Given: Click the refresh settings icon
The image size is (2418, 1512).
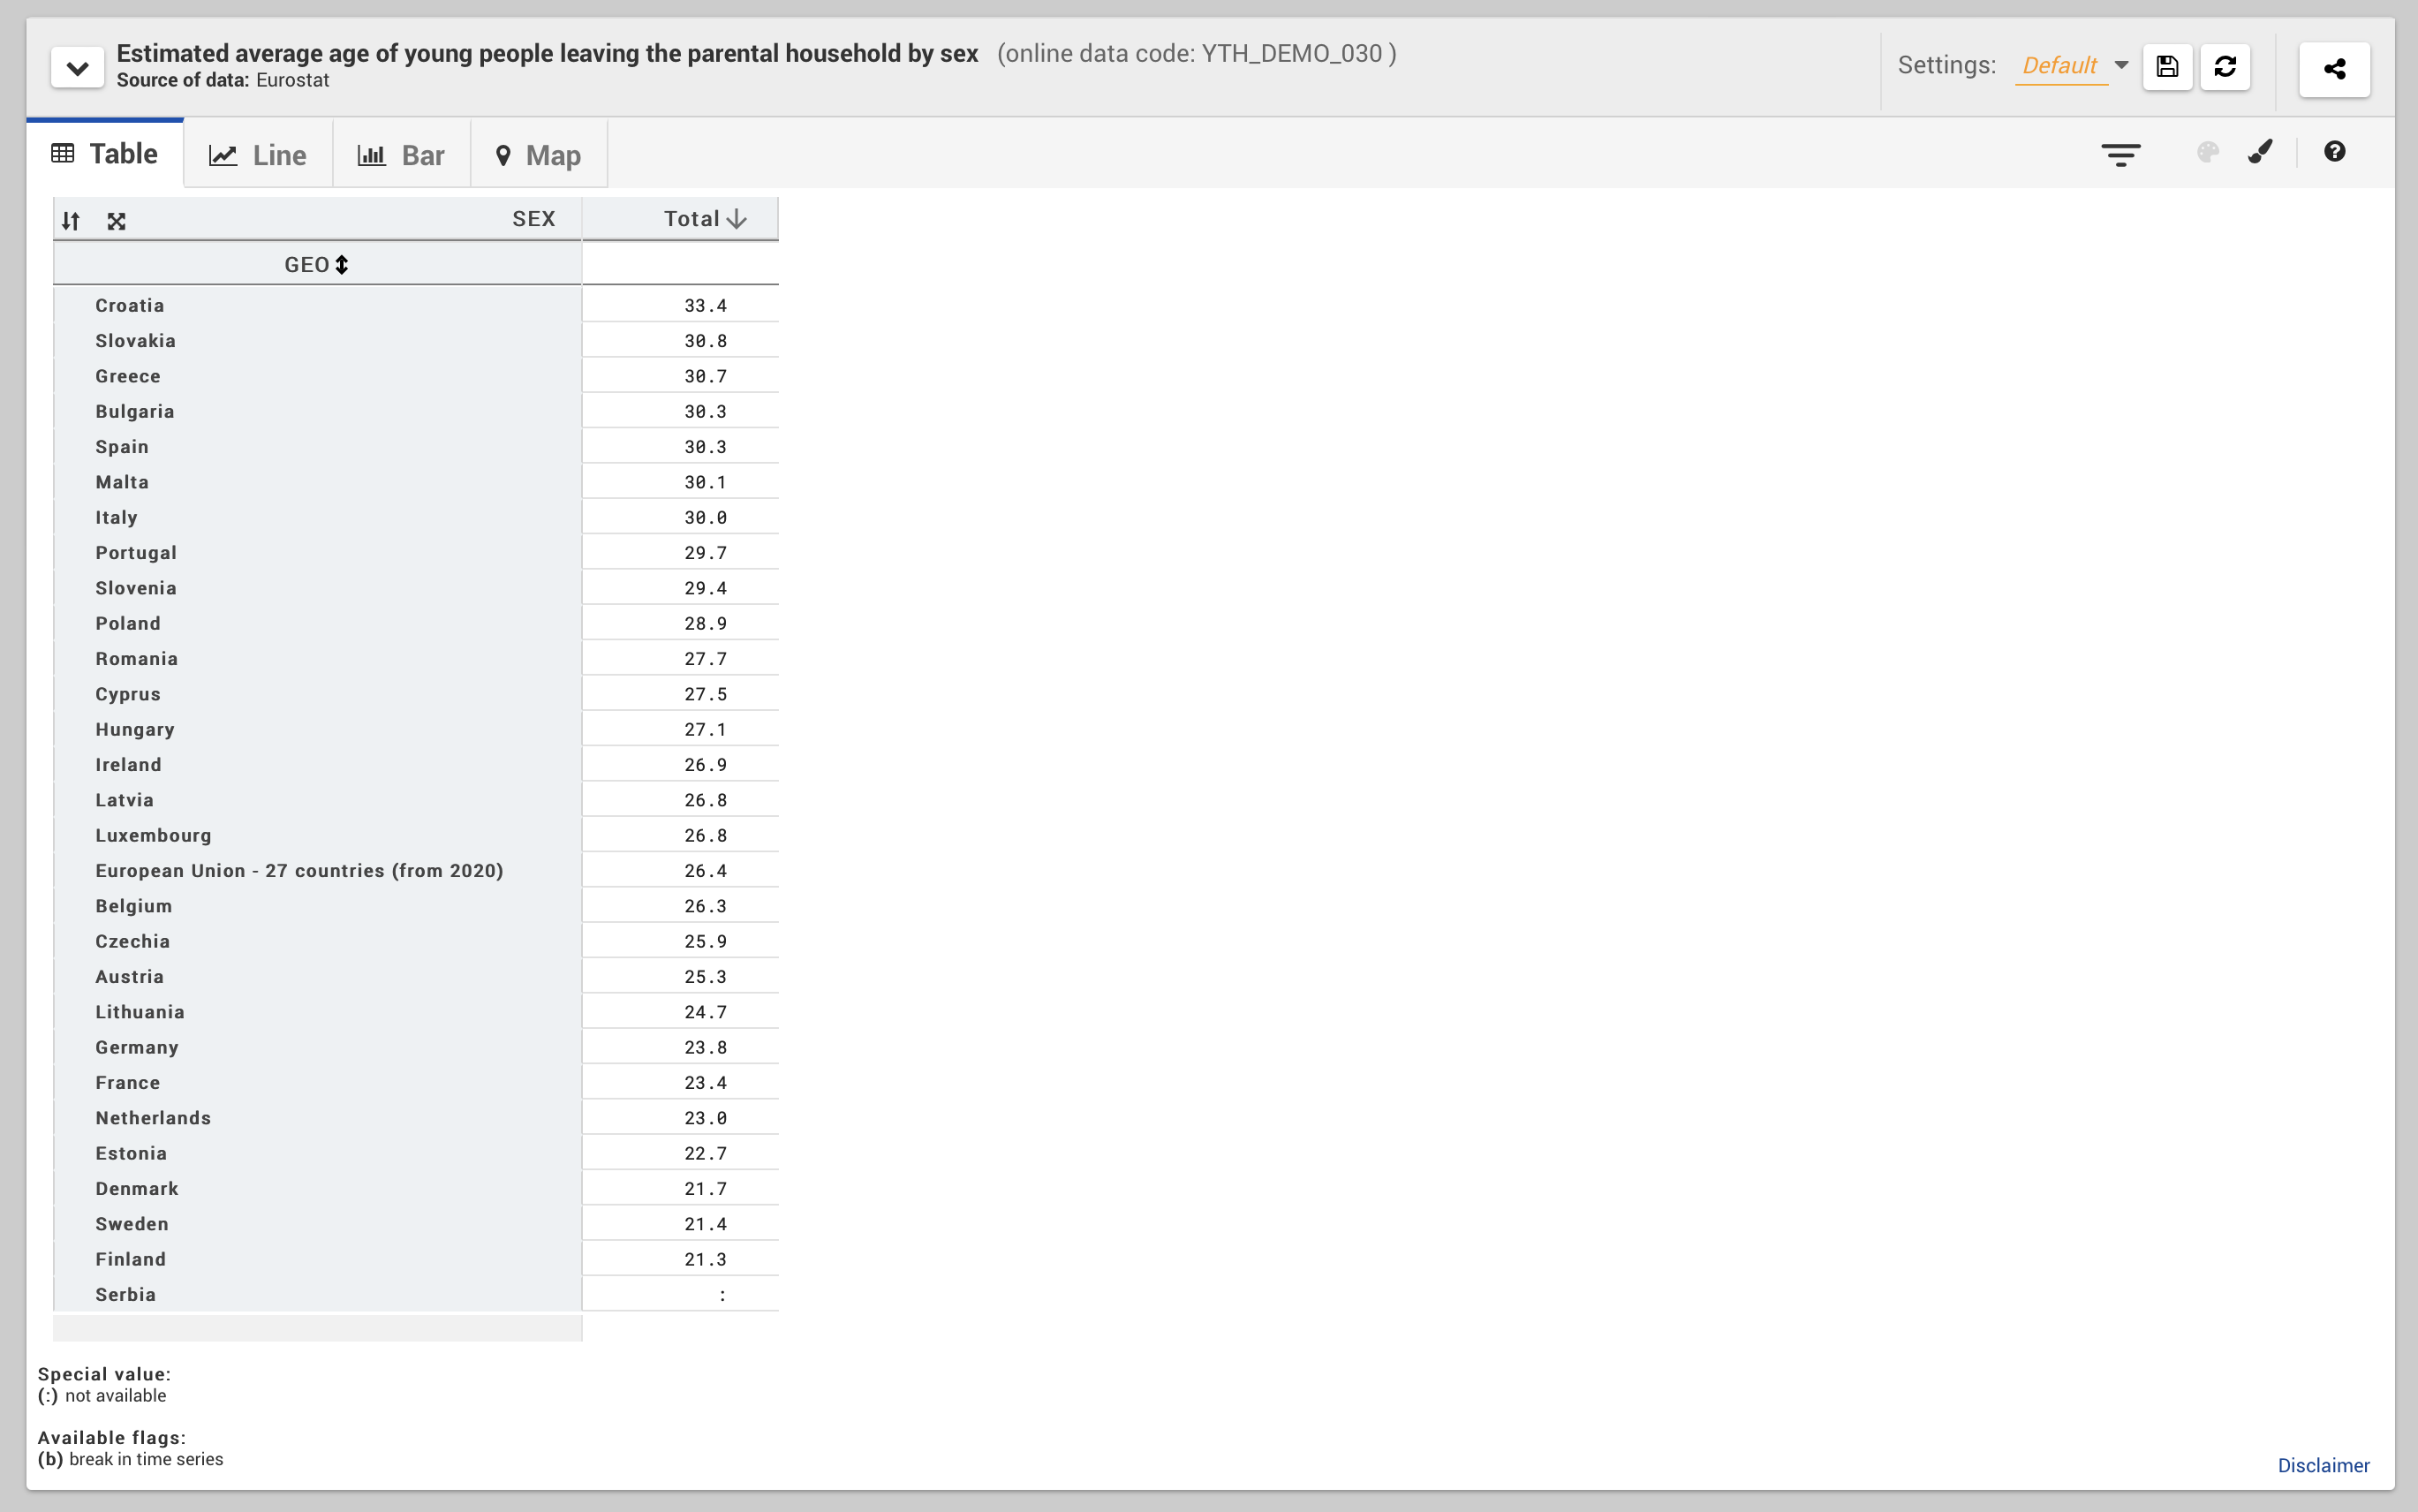Looking at the screenshot, I should (x=2225, y=67).
